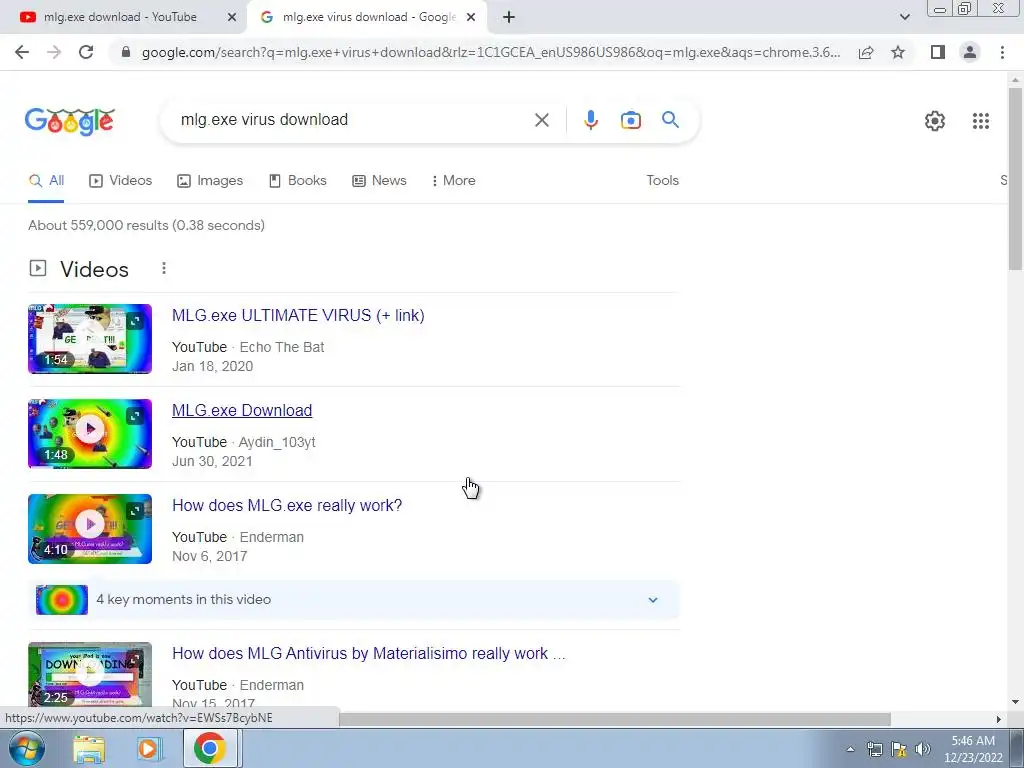Open the taskbar clock showing 5:46 AM

click(x=973, y=749)
